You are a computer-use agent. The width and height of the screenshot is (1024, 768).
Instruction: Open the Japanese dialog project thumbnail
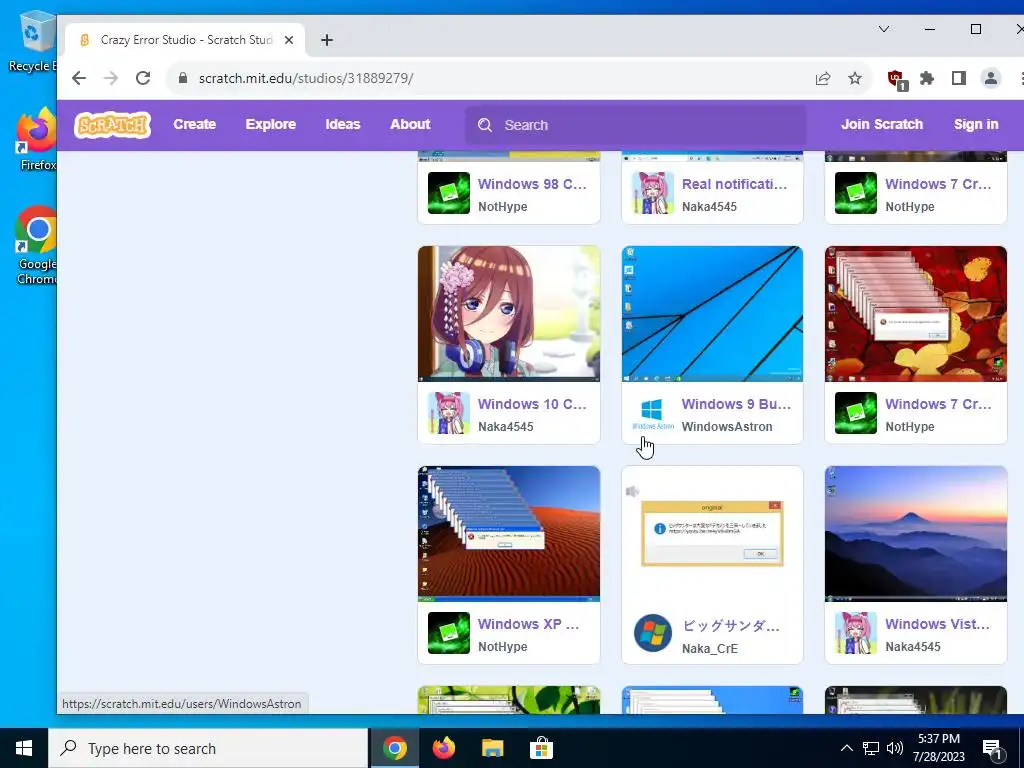tap(712, 534)
